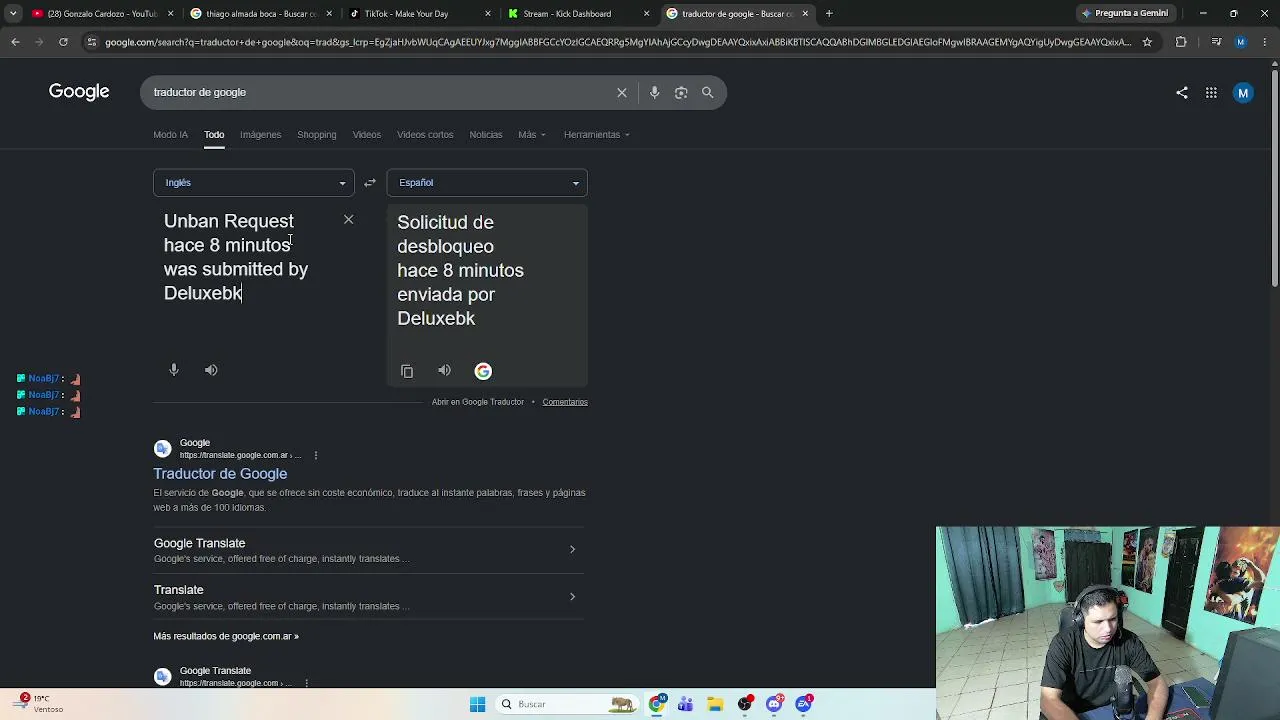Open a new browser tab
The width and height of the screenshot is (1280, 720).
tap(829, 14)
